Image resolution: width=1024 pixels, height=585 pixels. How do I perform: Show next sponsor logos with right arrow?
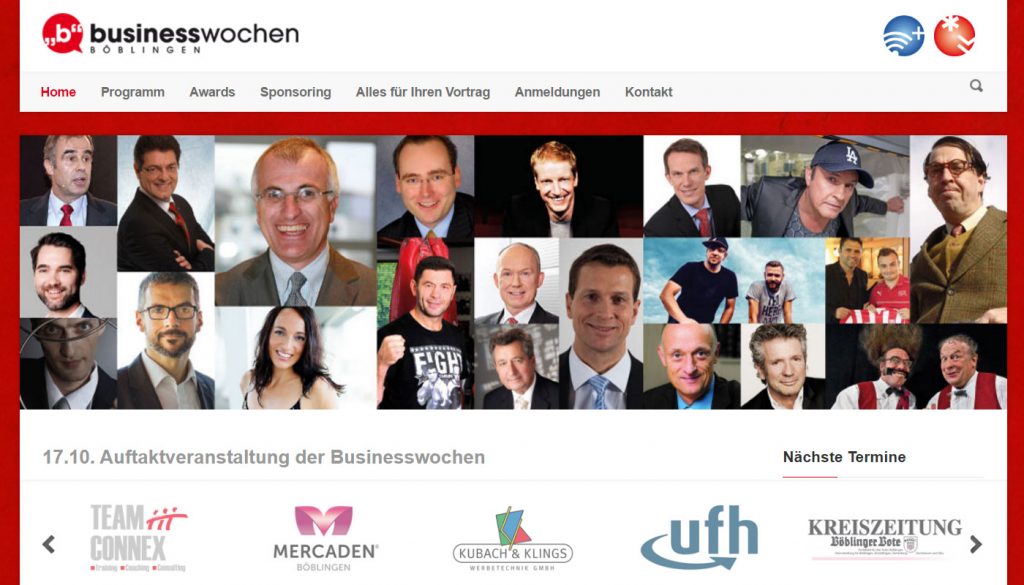[x=976, y=544]
